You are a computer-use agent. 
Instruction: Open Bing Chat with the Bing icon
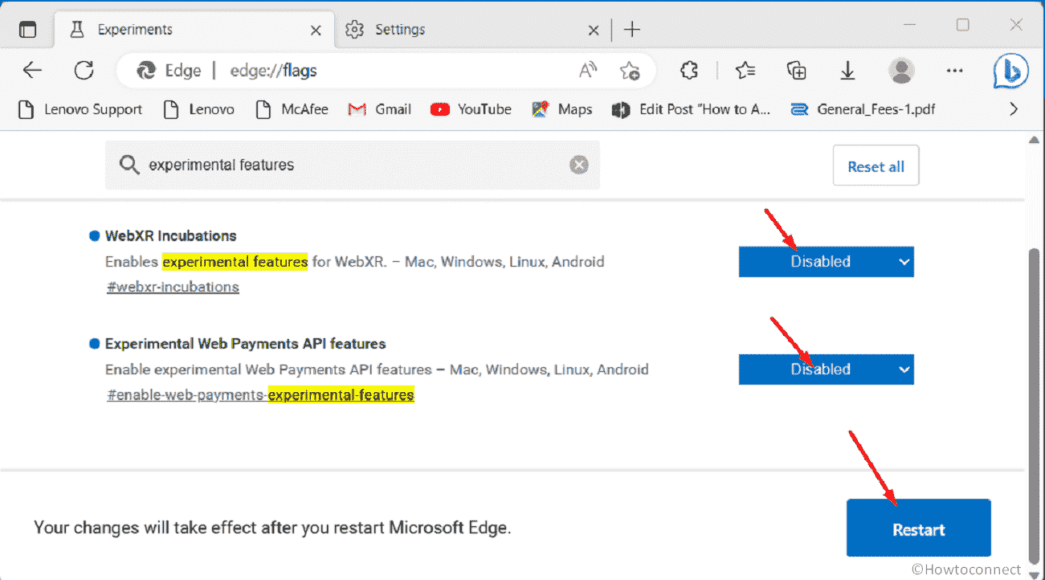(1010, 70)
